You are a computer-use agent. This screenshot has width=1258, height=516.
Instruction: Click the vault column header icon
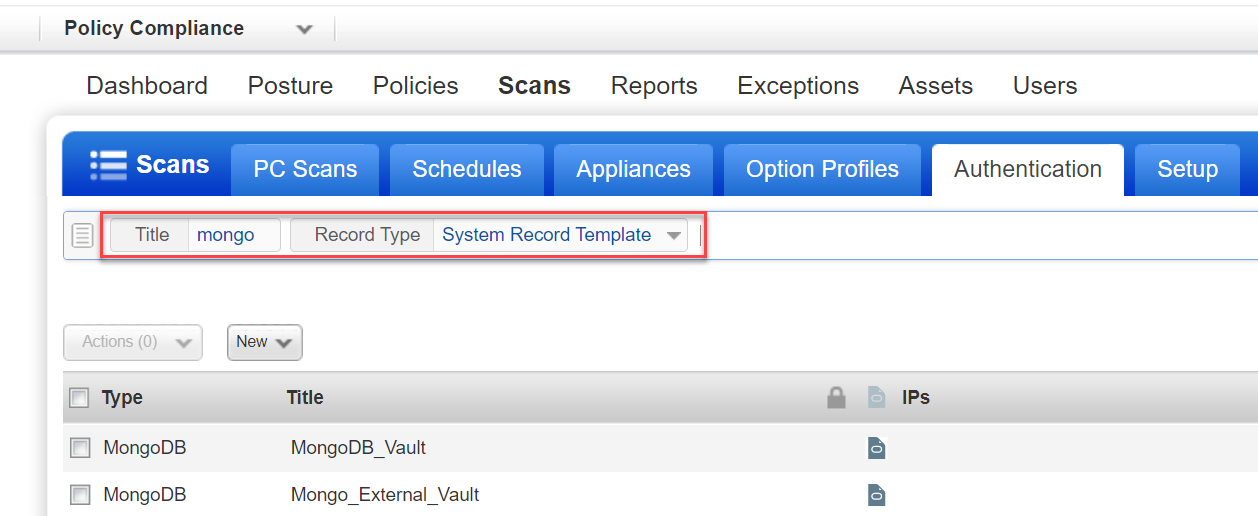click(876, 398)
